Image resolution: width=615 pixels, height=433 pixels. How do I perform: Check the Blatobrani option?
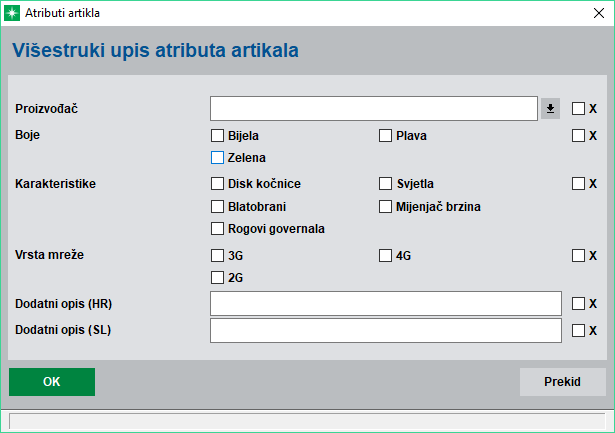pyautogui.click(x=217, y=207)
